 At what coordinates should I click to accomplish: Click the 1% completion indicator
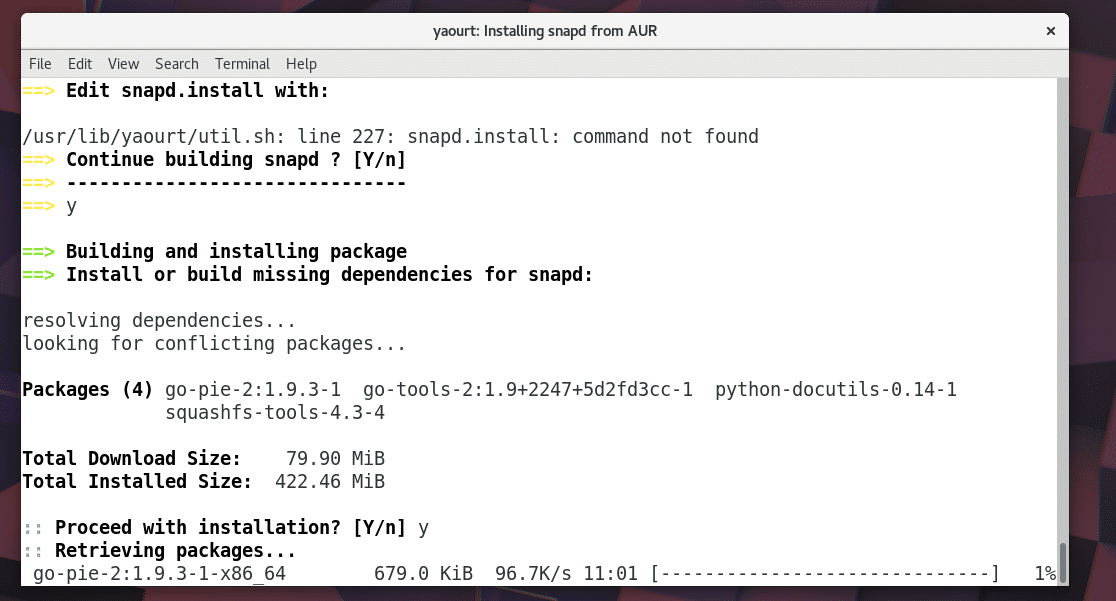coord(1045,573)
